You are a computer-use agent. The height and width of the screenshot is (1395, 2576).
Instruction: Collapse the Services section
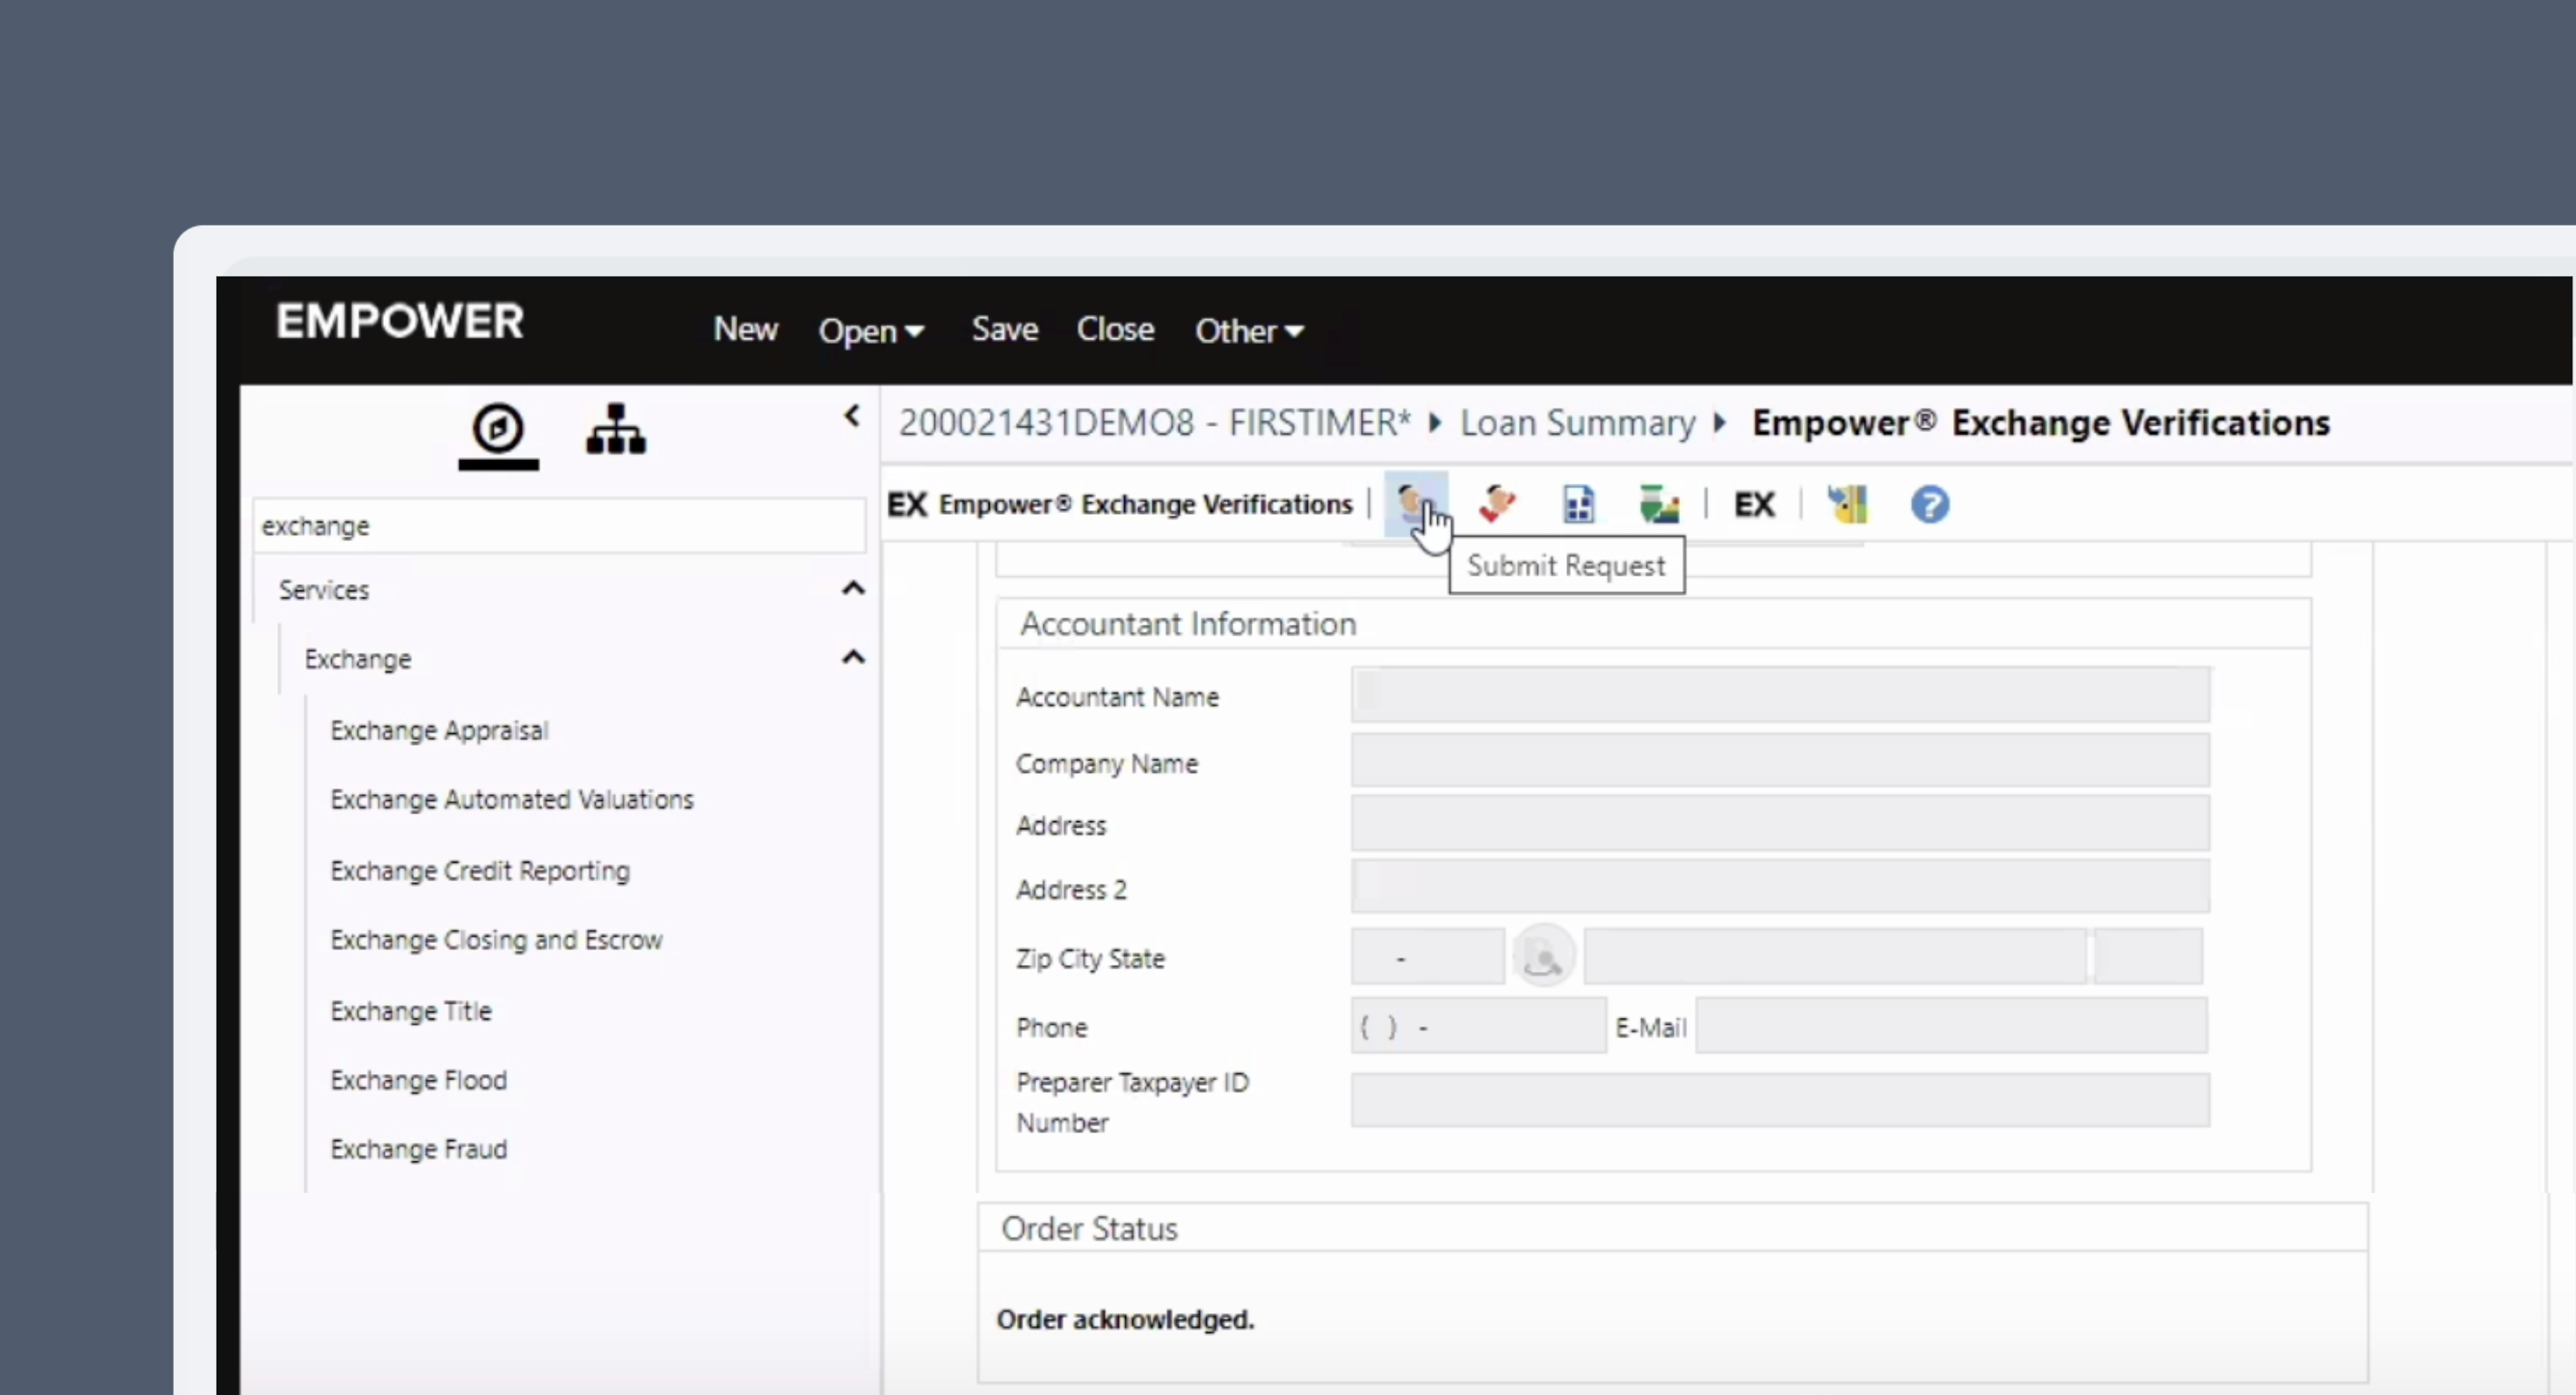click(853, 588)
